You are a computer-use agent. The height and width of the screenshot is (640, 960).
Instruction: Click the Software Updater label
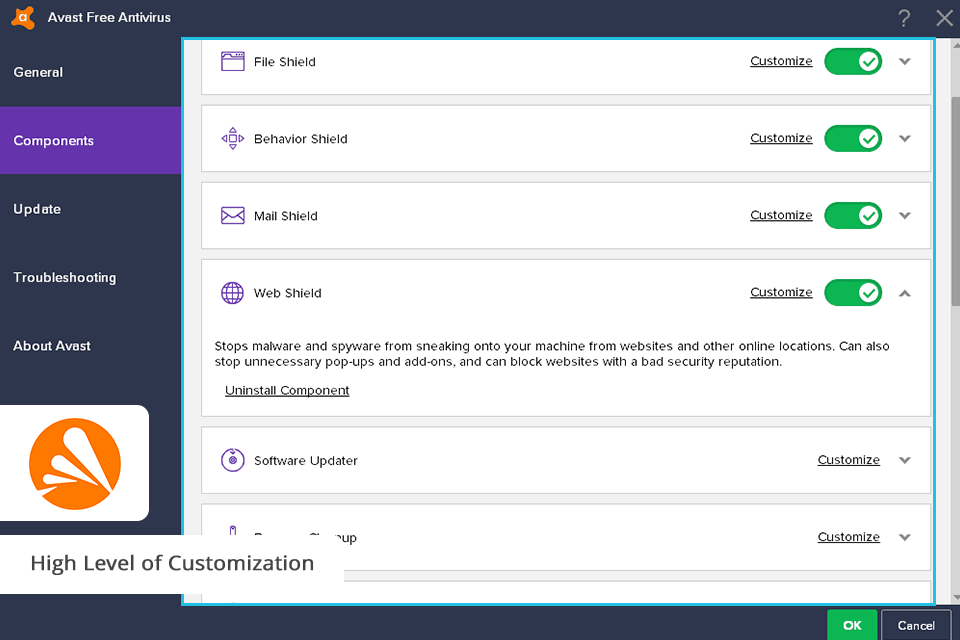[x=306, y=461]
